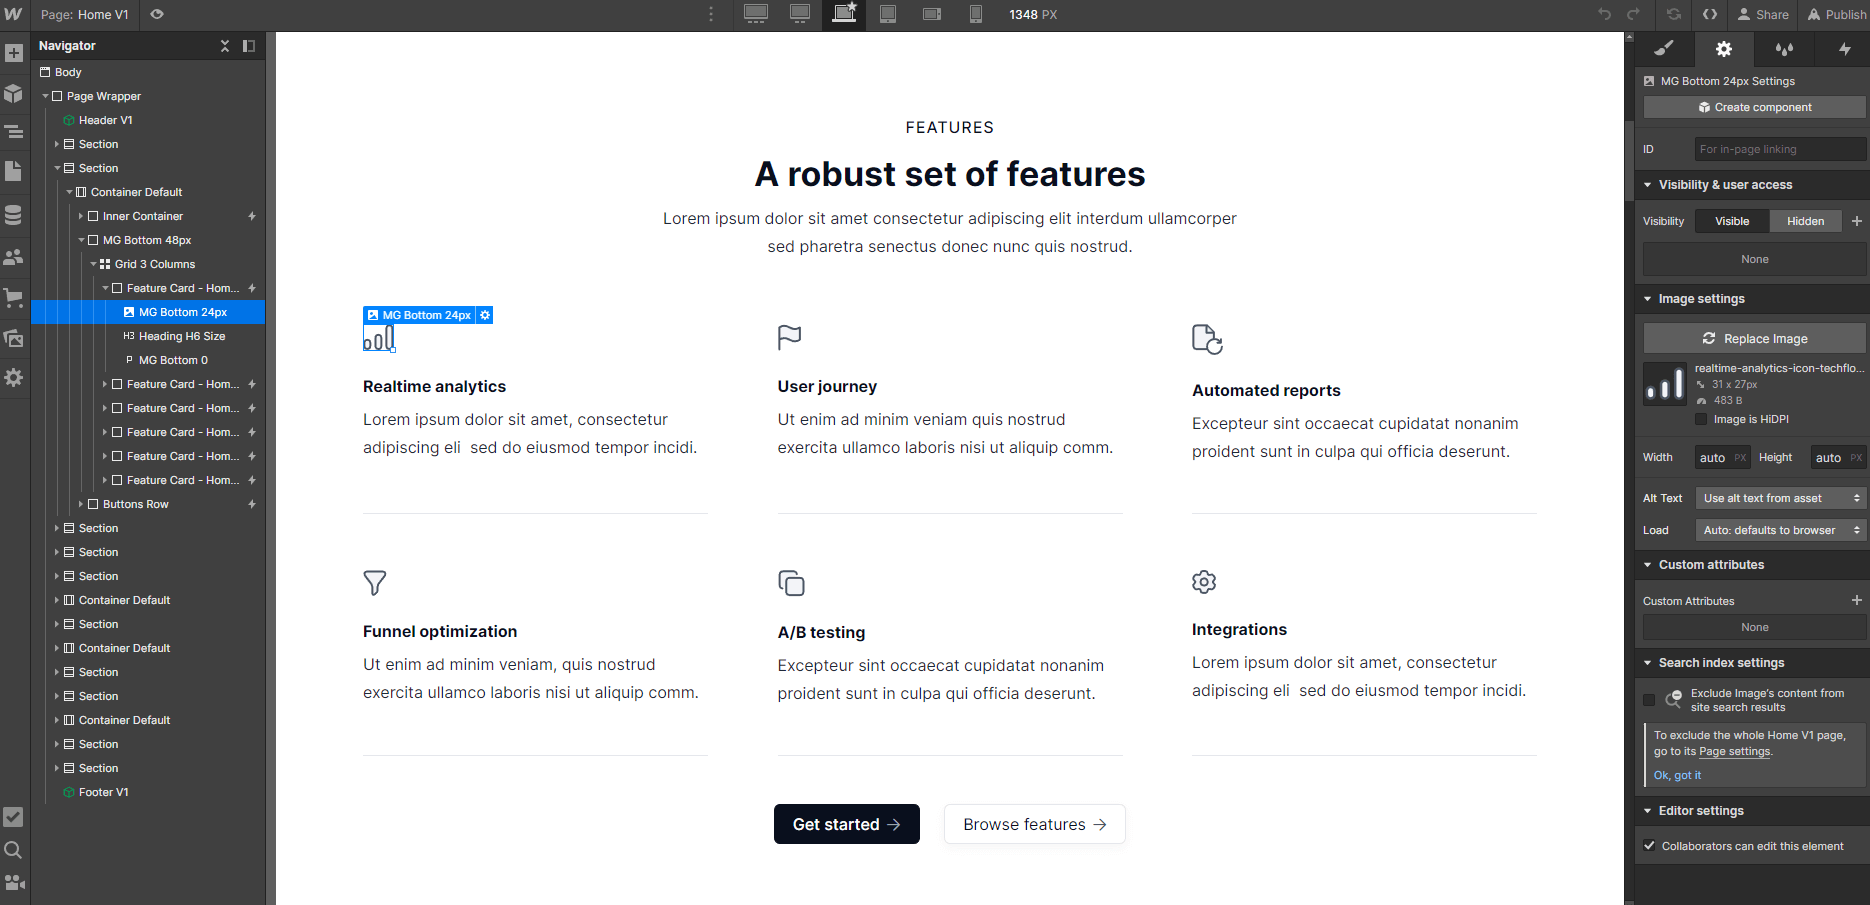
Task: Open the Add Elements panel
Action: tap(15, 51)
